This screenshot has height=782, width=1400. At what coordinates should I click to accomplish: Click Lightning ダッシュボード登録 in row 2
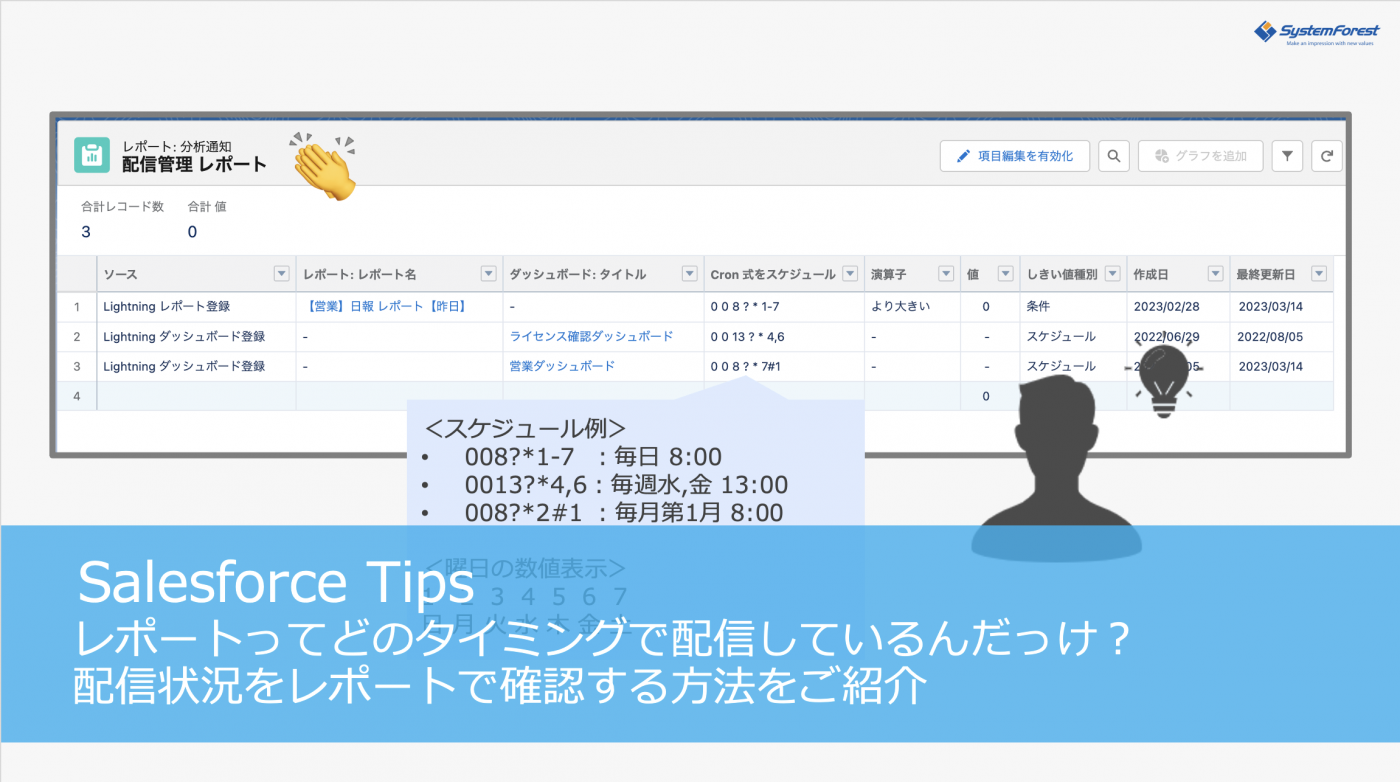[184, 336]
